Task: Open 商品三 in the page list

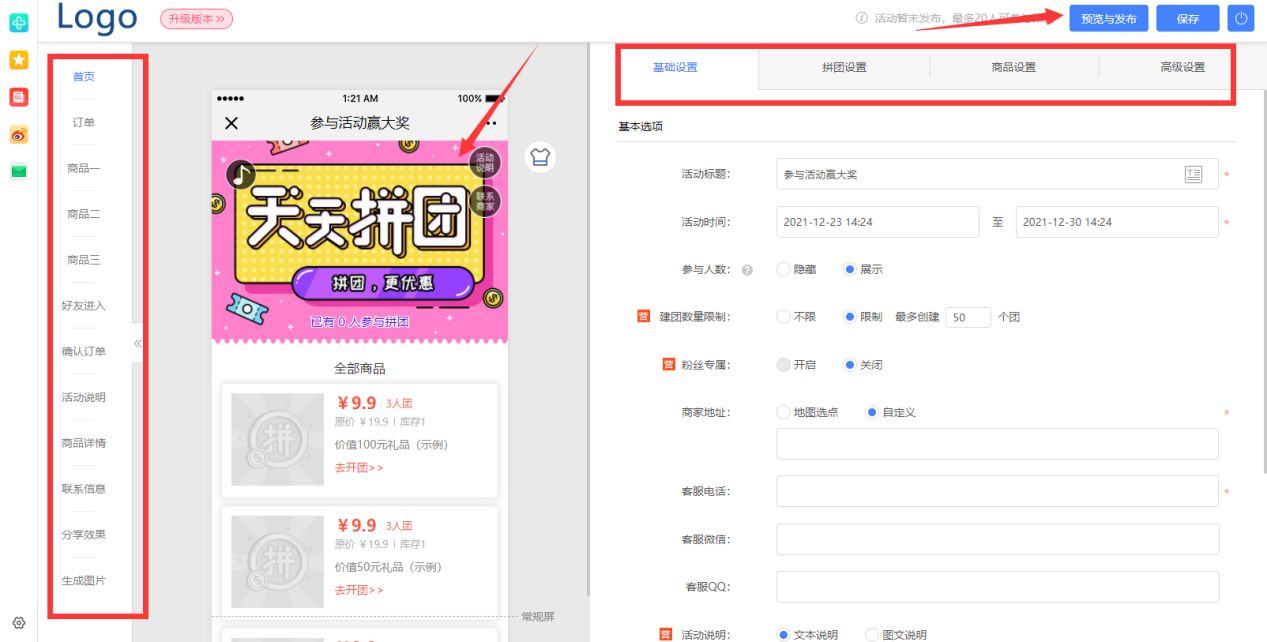Action: (84, 260)
